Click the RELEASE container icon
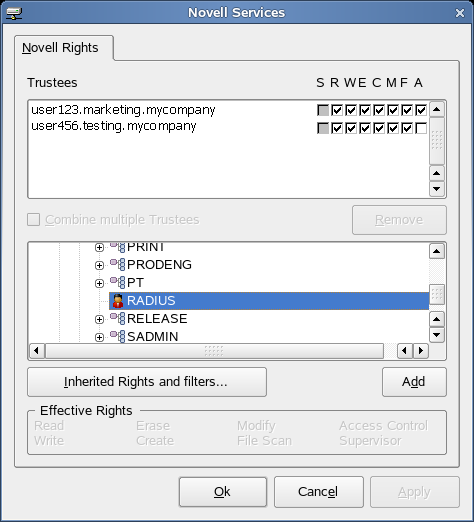Screen dimensions: 474x522 [x=118, y=319]
